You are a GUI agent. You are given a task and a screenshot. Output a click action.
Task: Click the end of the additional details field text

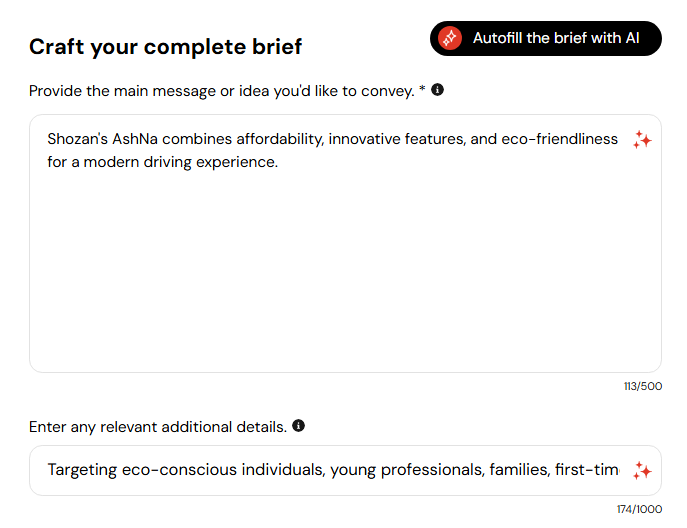click(618, 470)
